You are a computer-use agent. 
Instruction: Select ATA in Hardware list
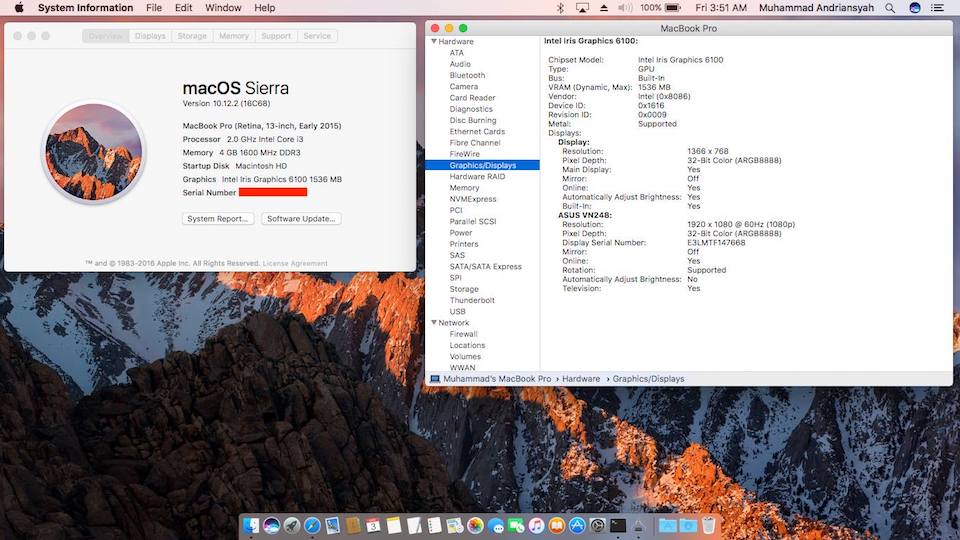457,53
